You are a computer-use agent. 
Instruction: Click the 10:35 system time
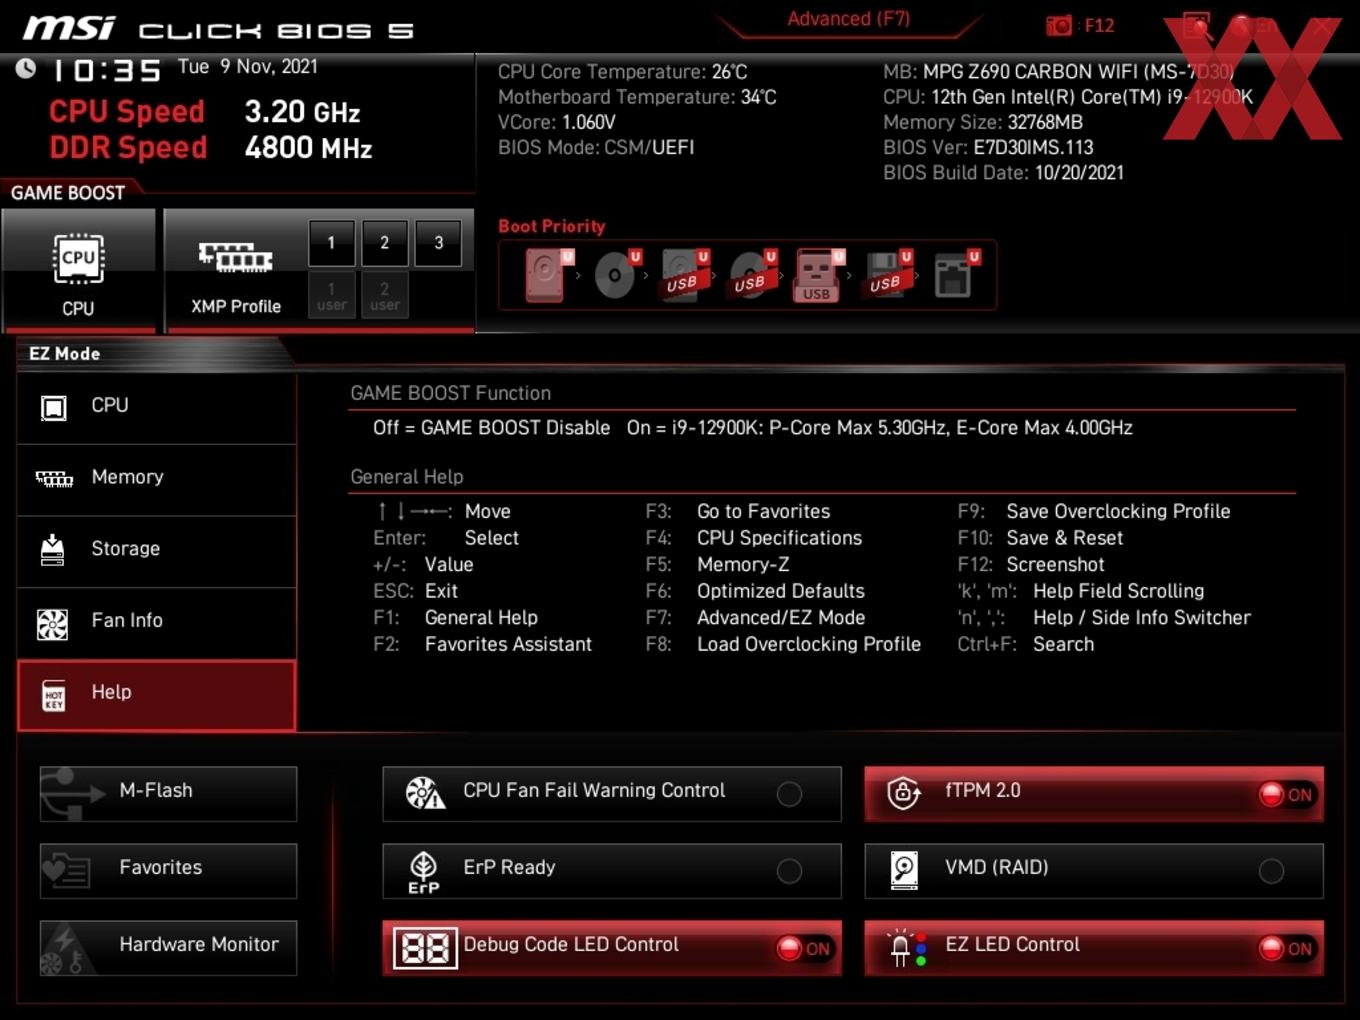pos(106,71)
